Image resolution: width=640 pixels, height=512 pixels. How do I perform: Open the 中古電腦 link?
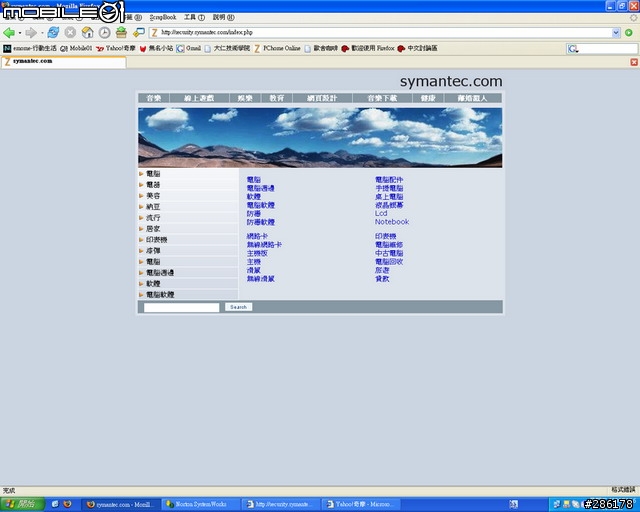389,253
